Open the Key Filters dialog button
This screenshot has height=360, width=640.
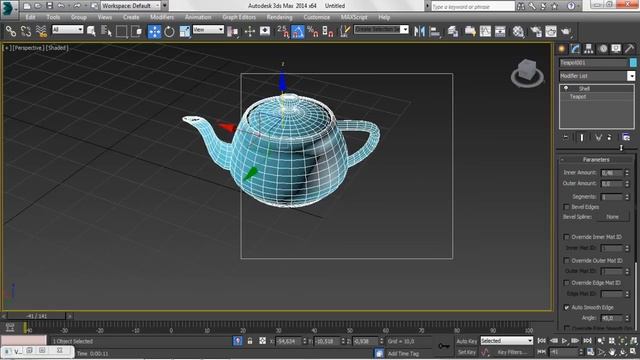tap(511, 352)
